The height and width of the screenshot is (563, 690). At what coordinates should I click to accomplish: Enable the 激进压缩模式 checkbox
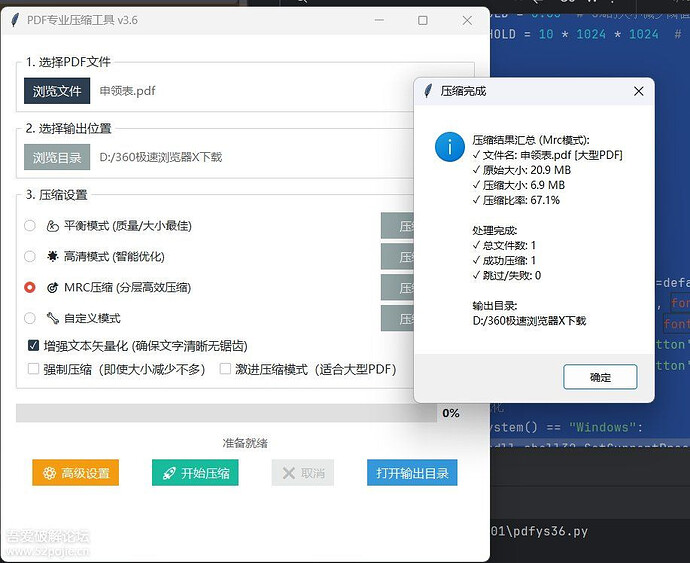(x=225, y=369)
